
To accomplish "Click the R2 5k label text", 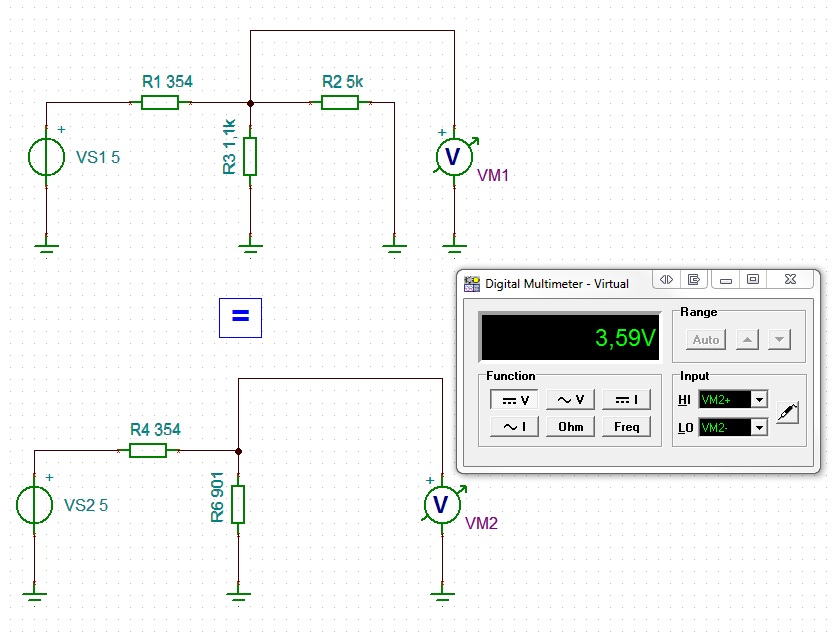I will [343, 81].
